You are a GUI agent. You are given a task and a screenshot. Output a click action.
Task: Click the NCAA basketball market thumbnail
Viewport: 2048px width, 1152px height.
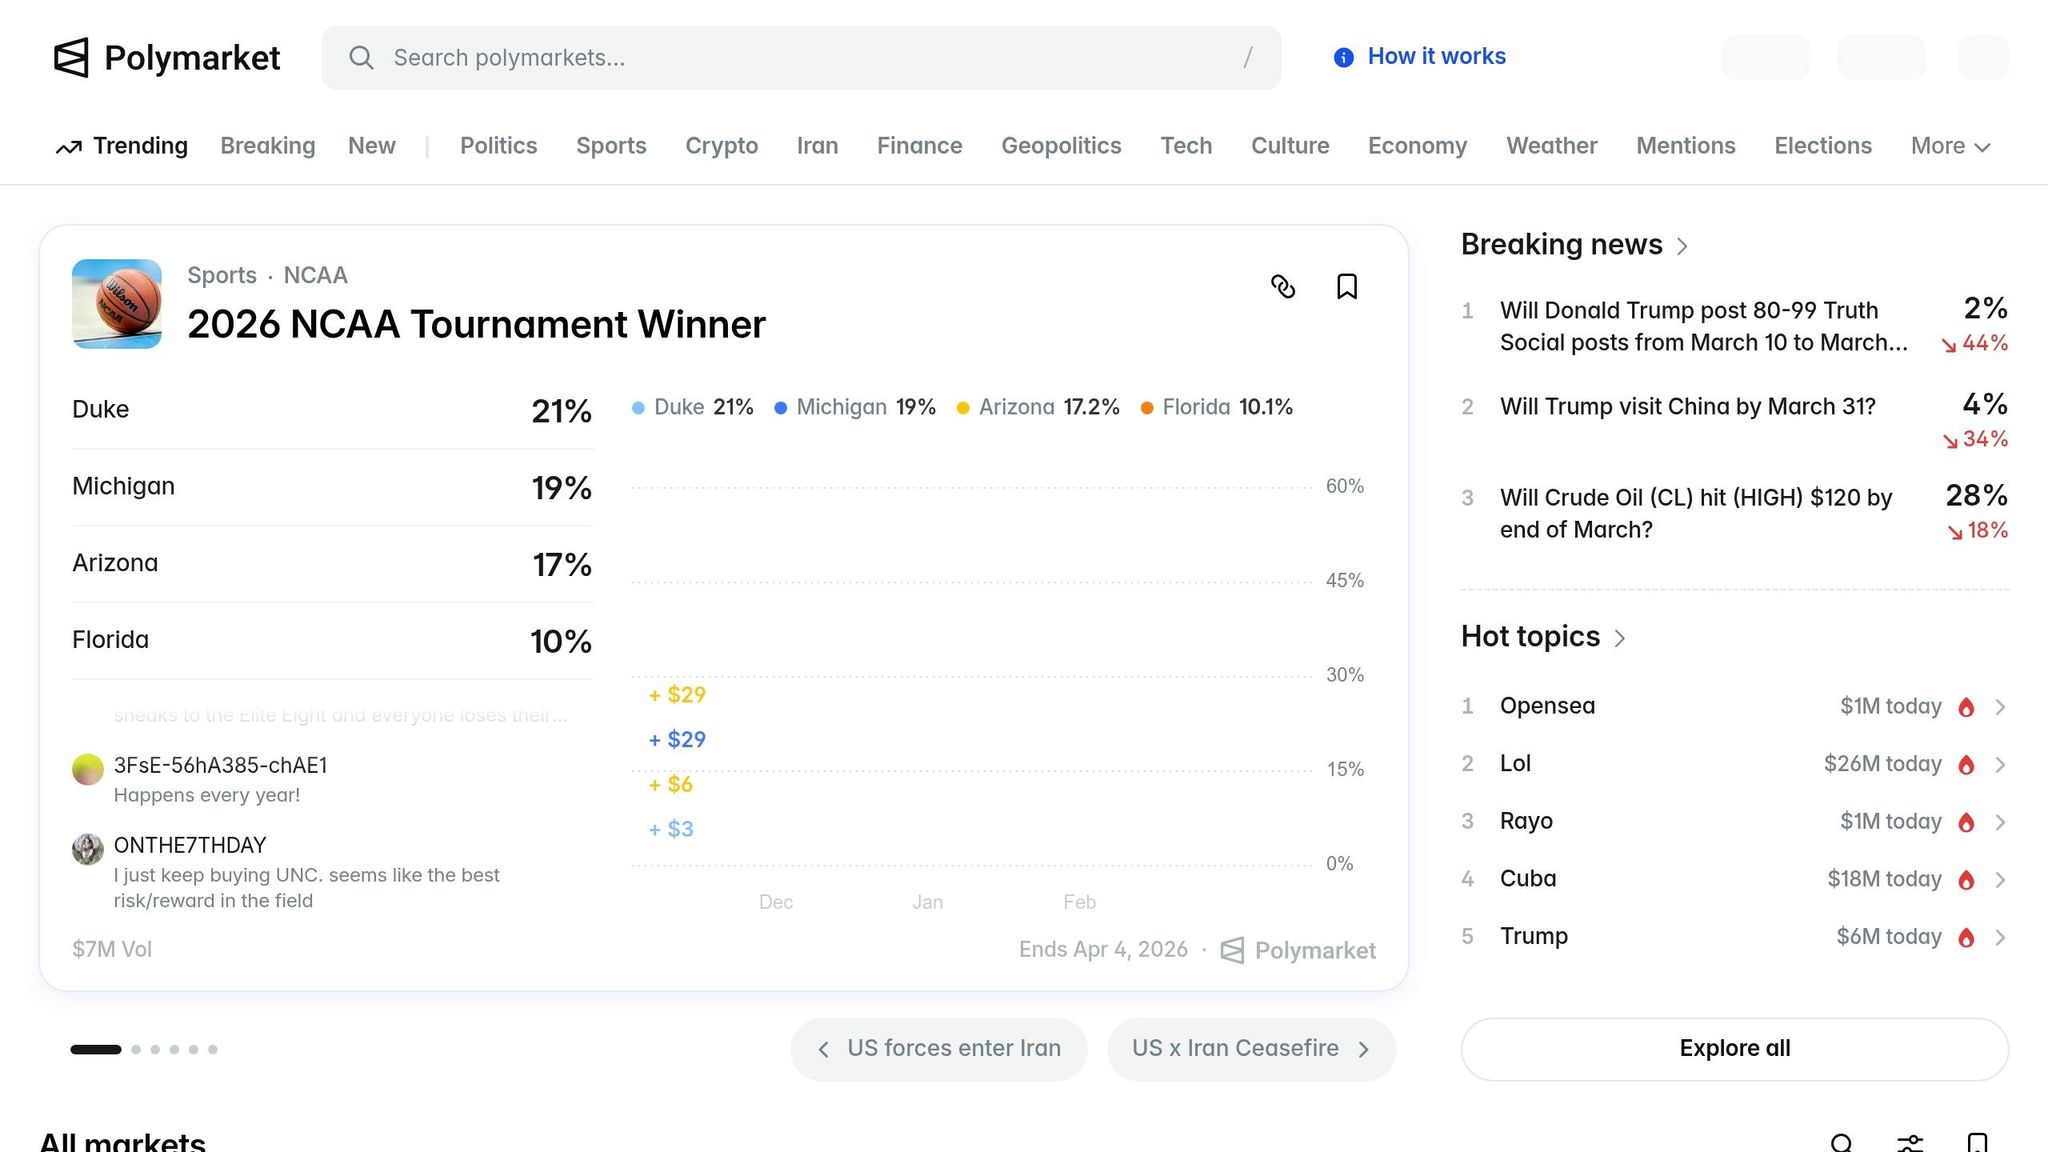point(117,304)
